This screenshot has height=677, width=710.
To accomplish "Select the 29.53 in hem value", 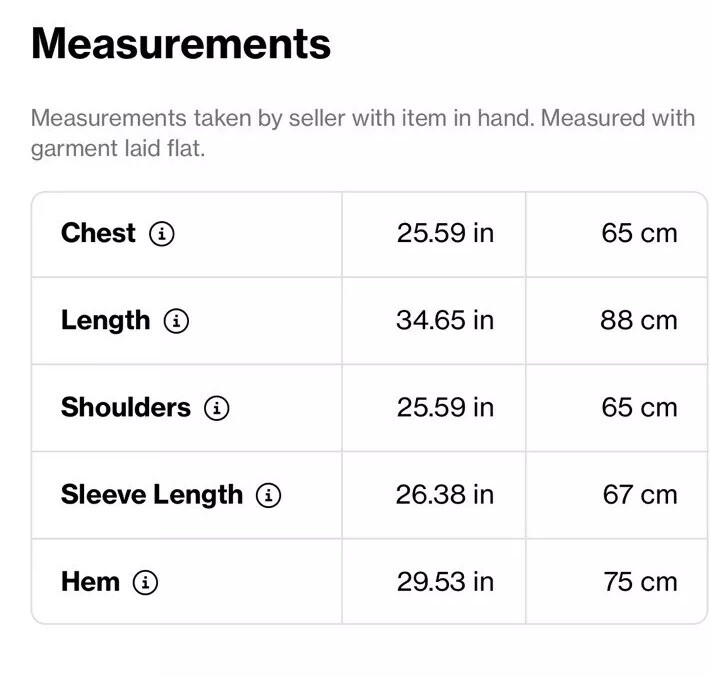I will [445, 581].
